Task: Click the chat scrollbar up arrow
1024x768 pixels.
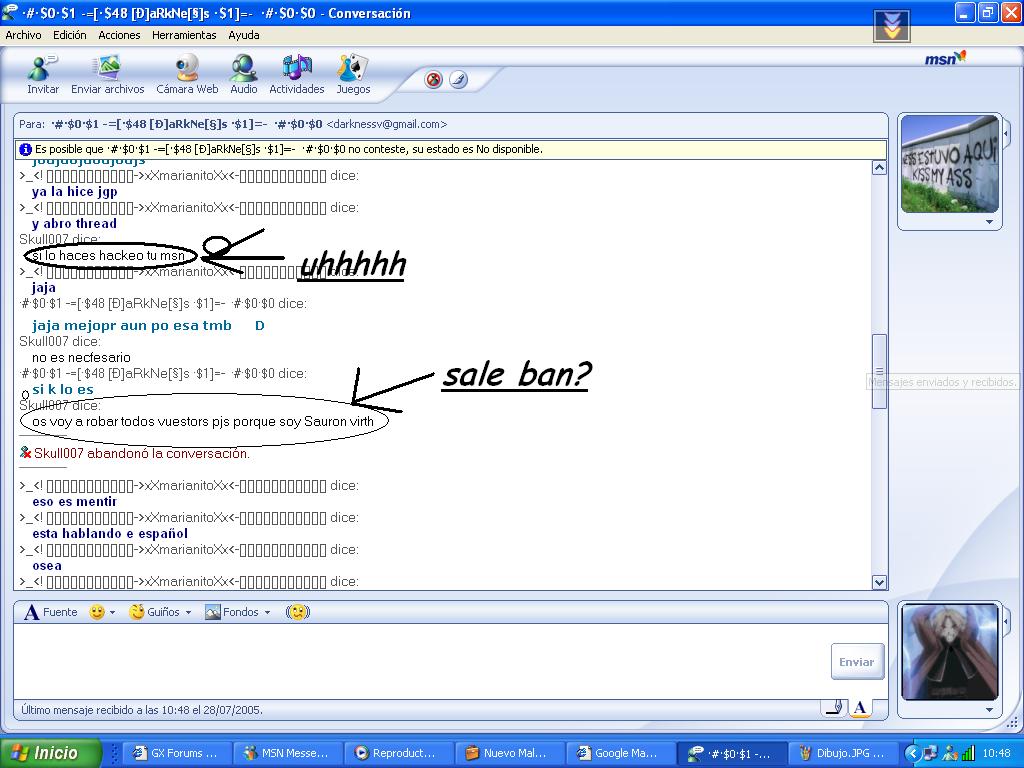Action: (x=879, y=168)
